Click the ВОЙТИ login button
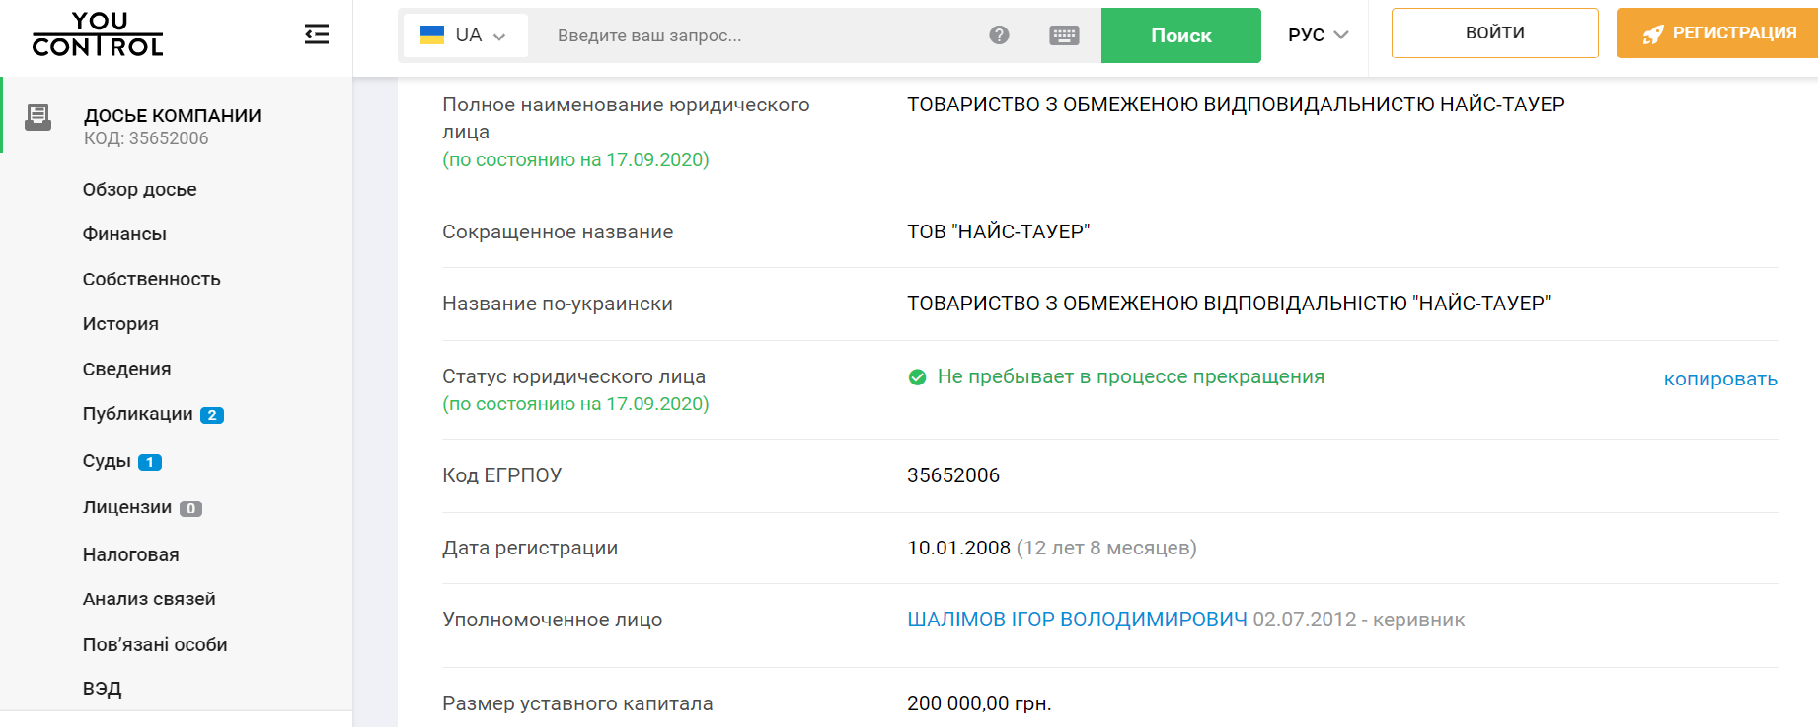The width and height of the screenshot is (1818, 727). (1495, 33)
